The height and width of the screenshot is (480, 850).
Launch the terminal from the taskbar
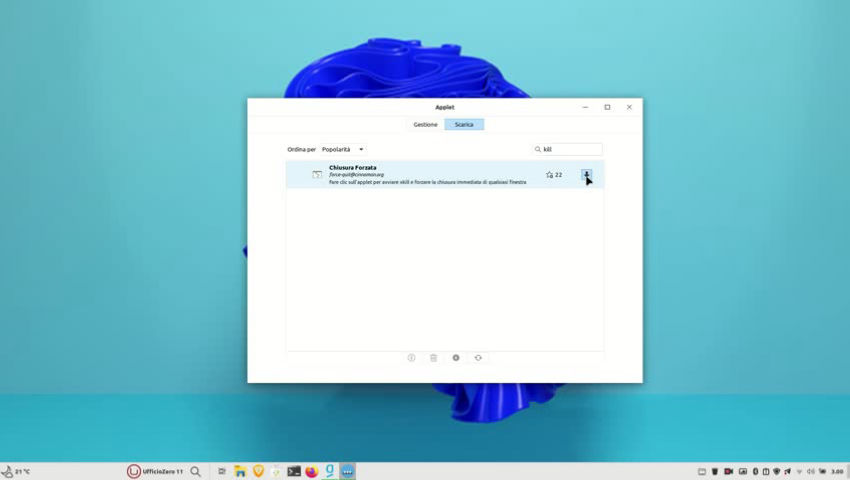(x=294, y=471)
